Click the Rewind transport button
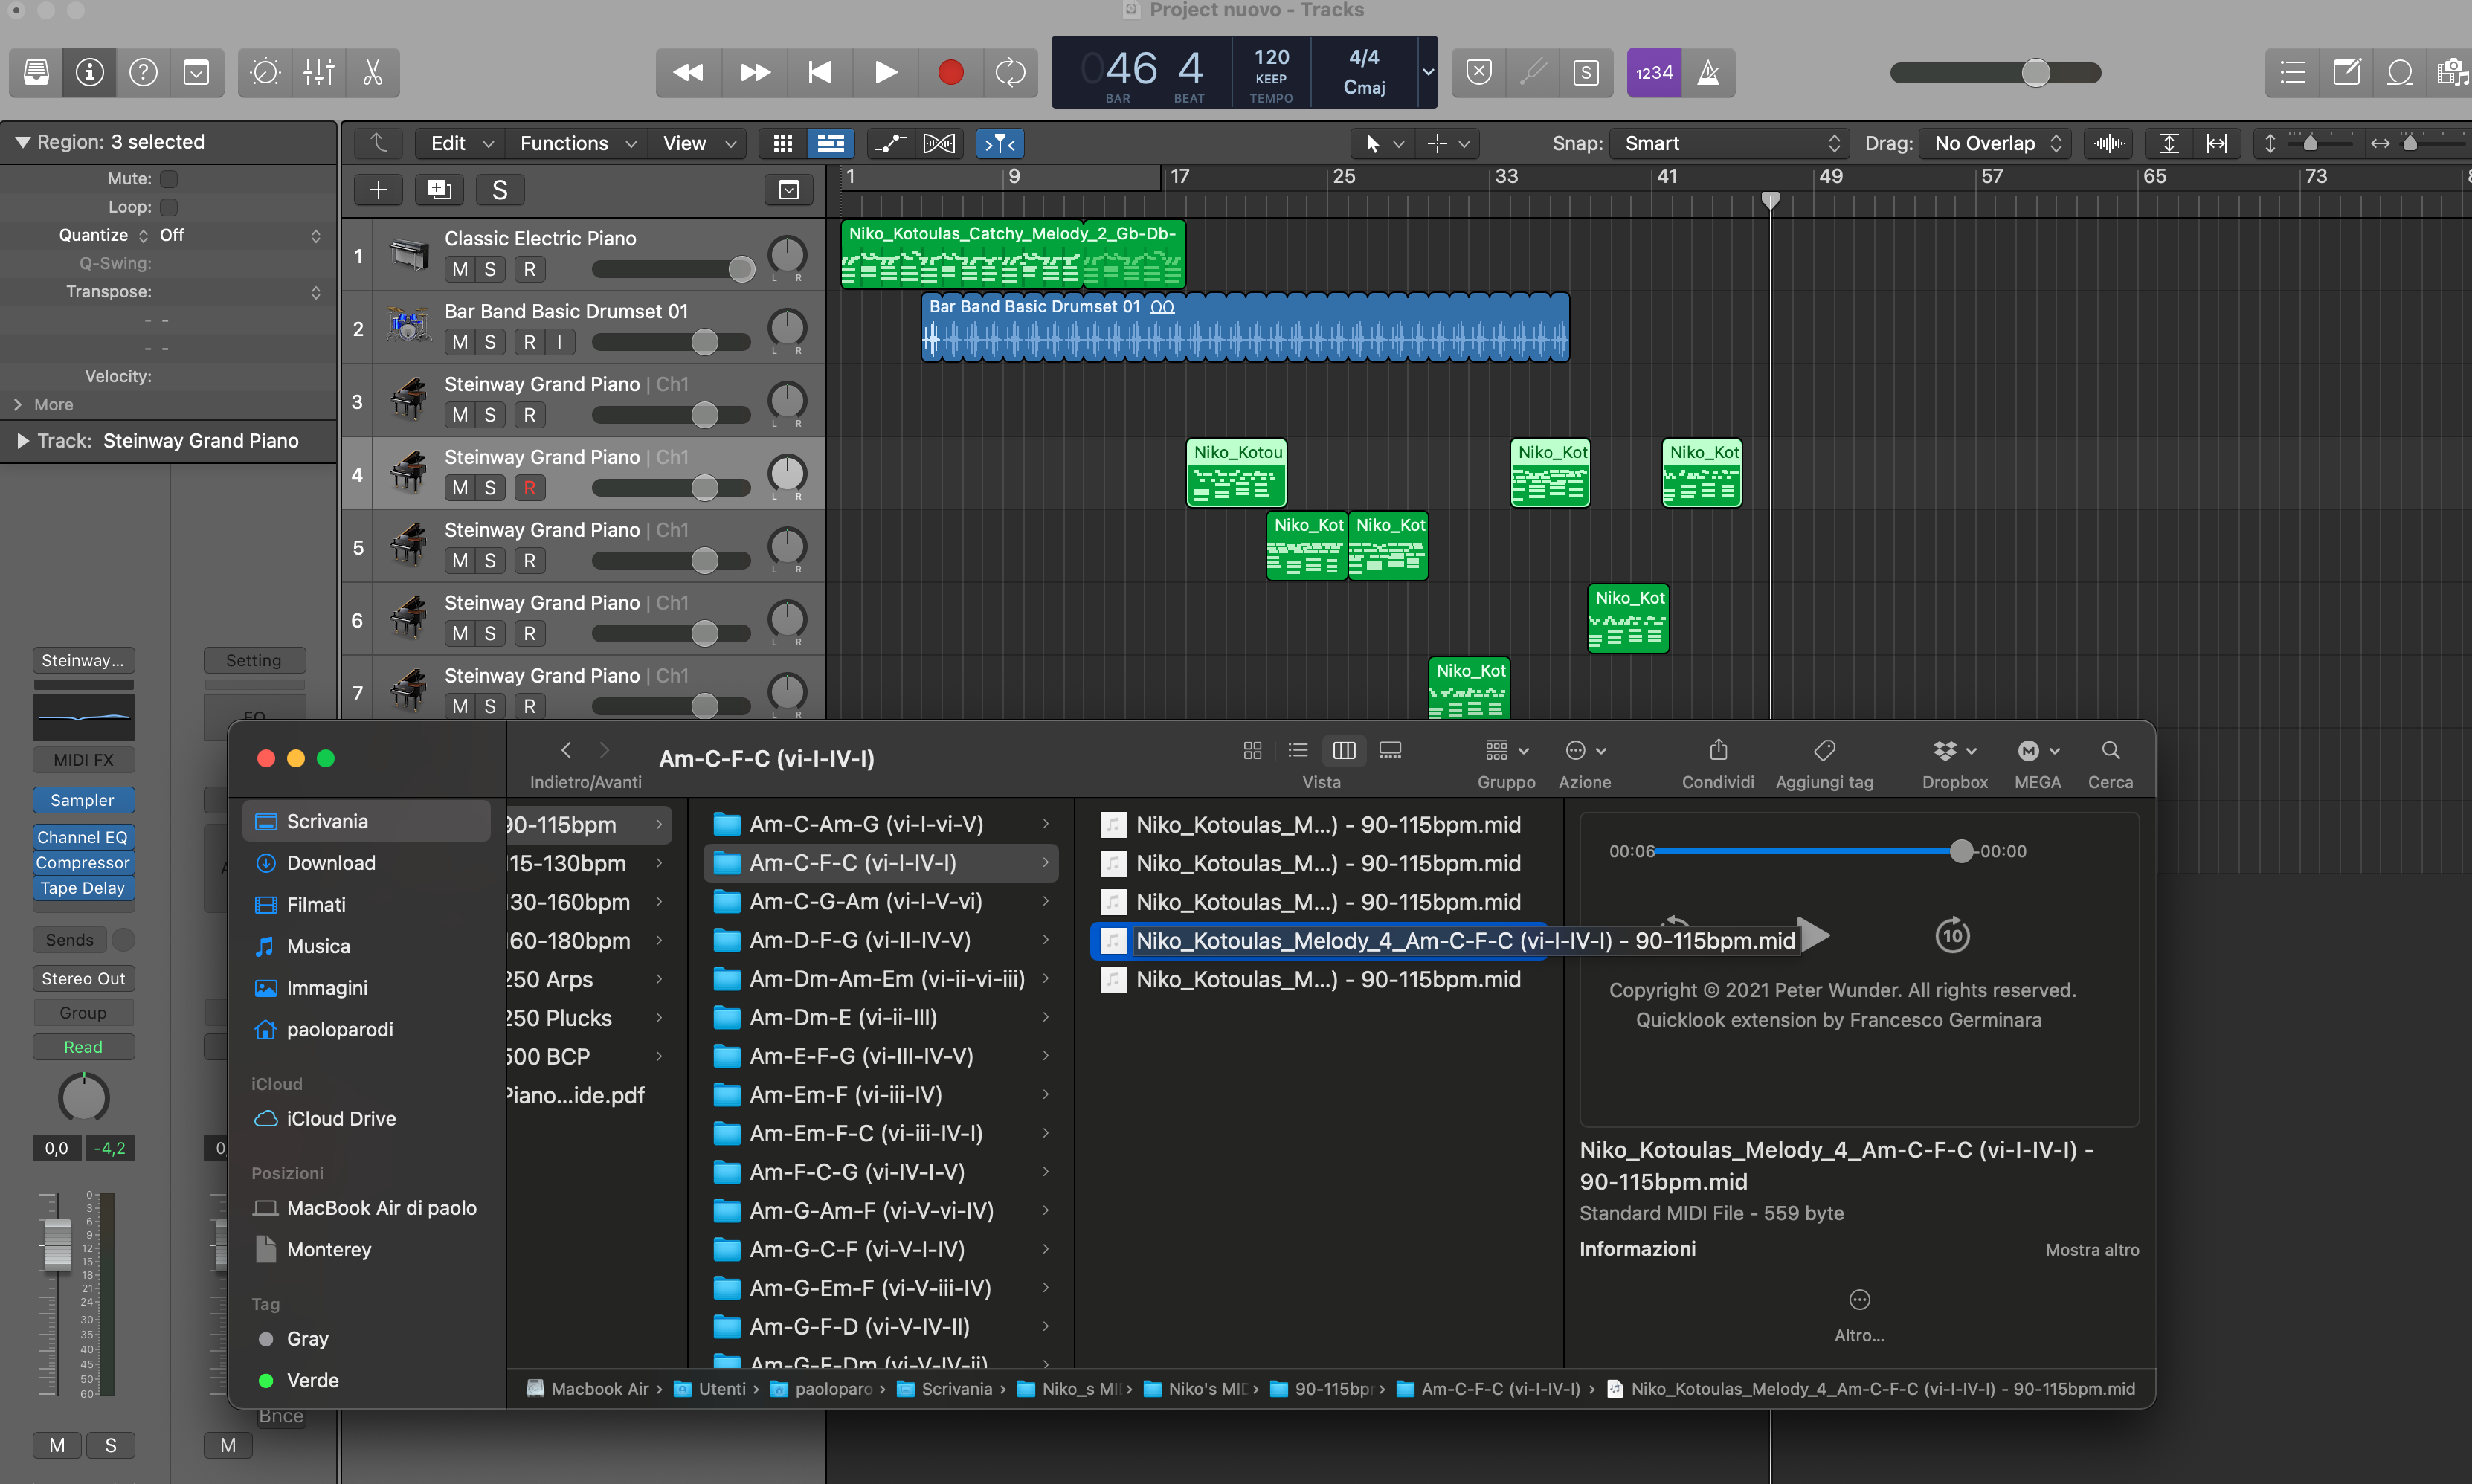The height and width of the screenshot is (1484, 2472). (688, 72)
